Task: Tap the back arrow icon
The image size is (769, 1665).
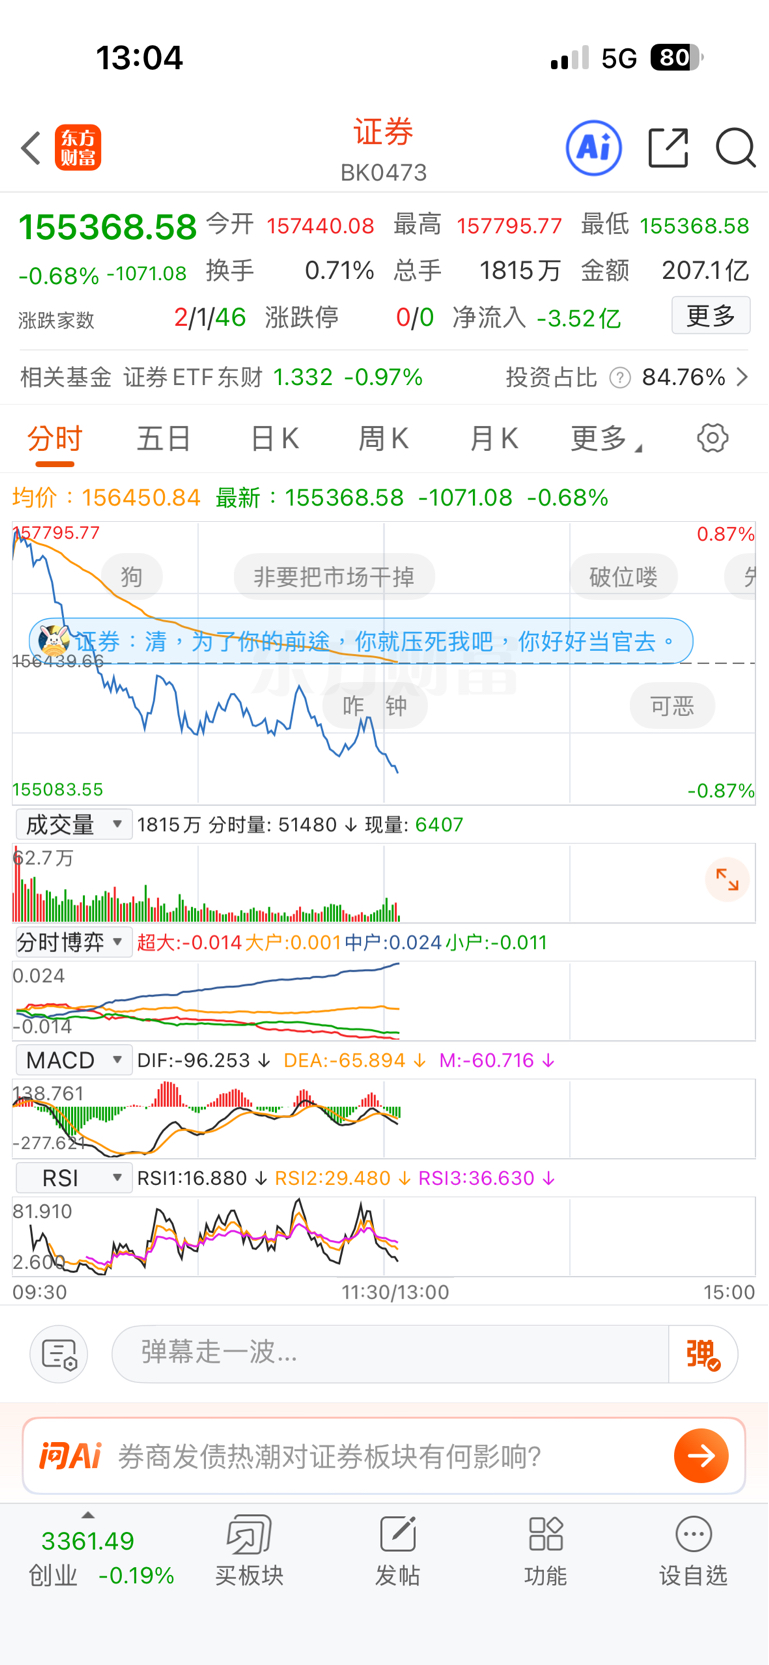Action: pos(32,148)
